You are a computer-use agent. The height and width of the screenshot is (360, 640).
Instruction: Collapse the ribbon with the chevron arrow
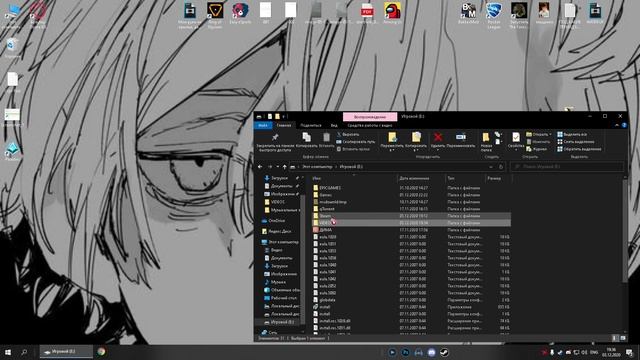617,125
